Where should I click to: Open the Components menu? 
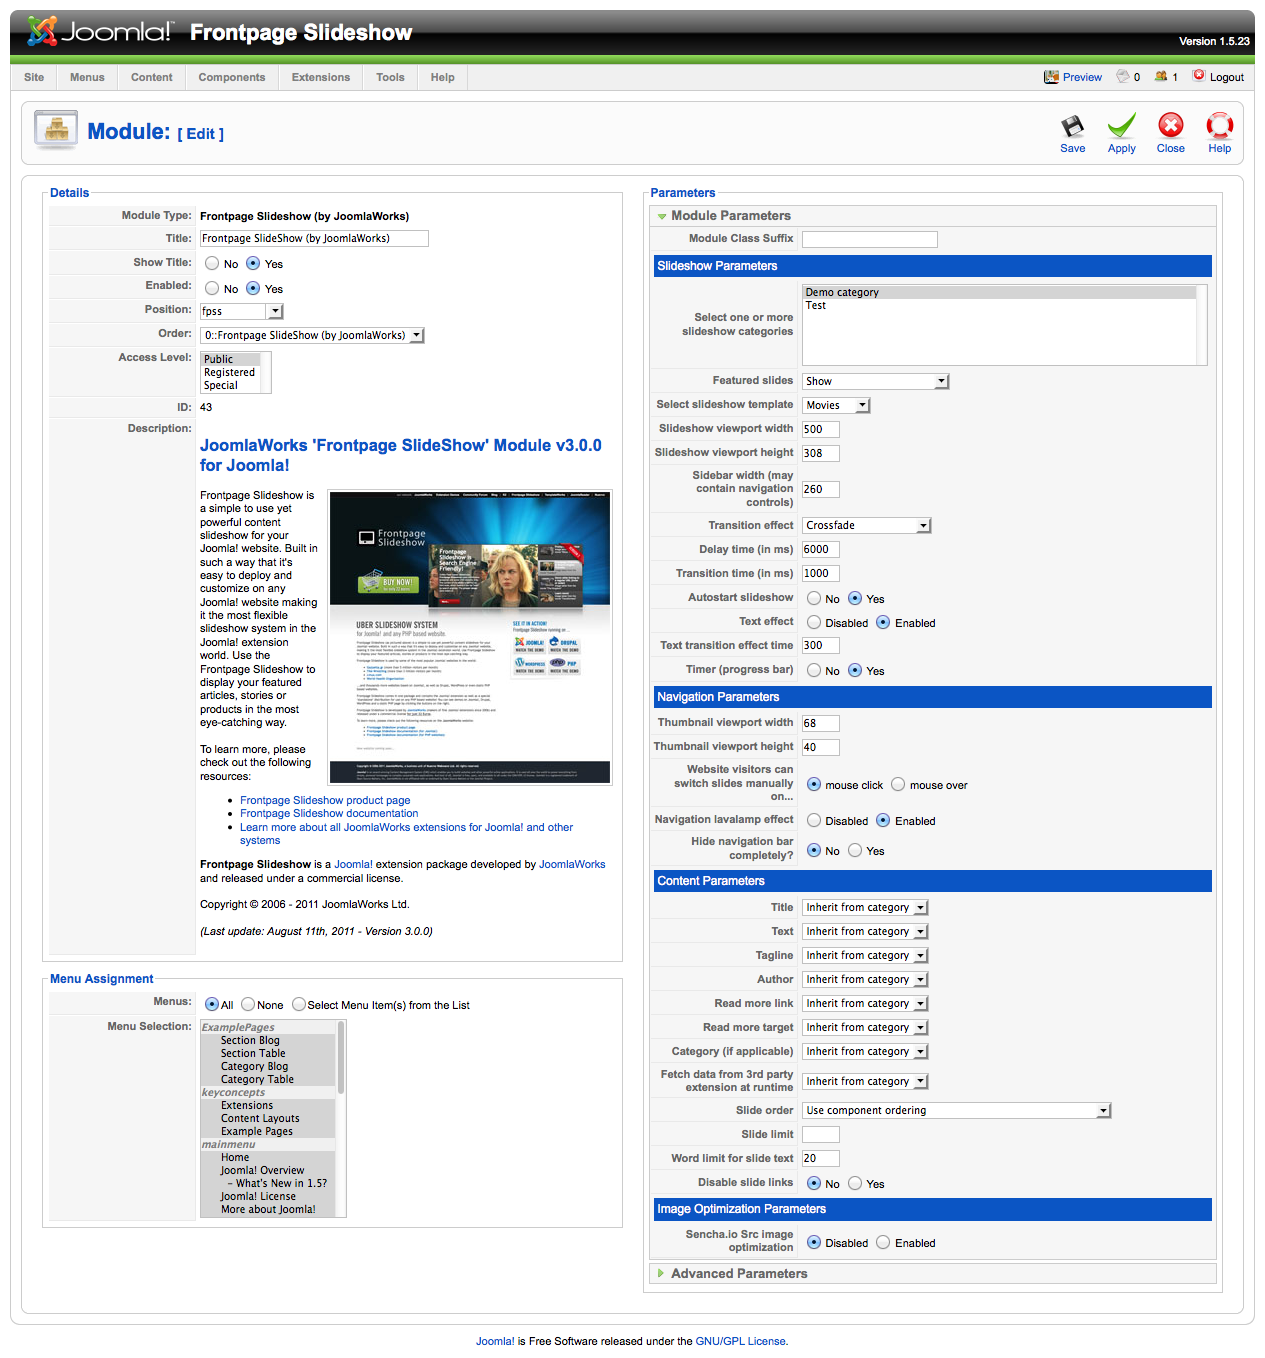(232, 77)
